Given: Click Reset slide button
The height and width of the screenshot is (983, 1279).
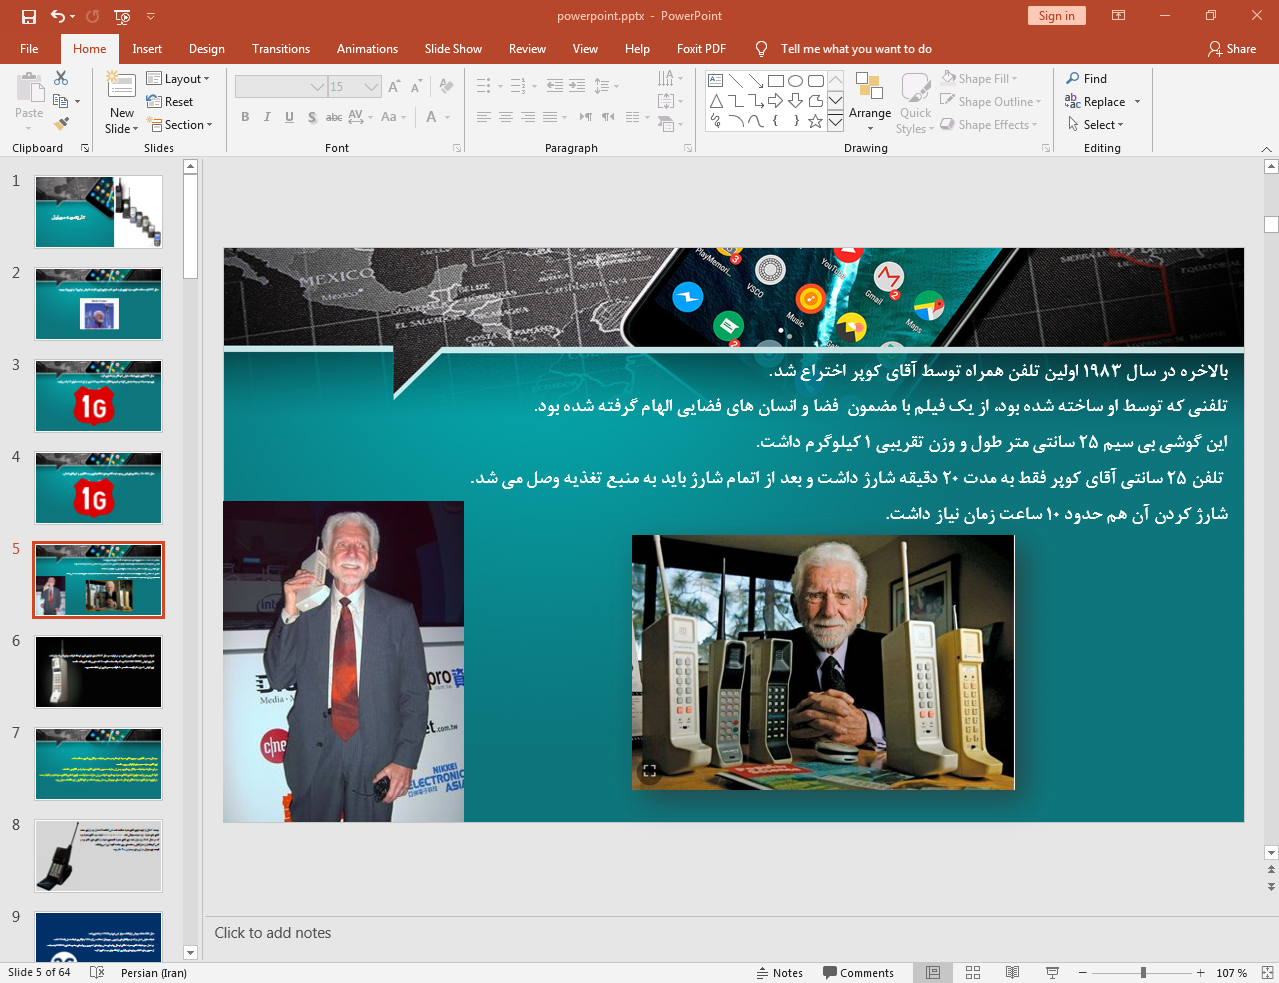Looking at the screenshot, I should (x=169, y=101).
